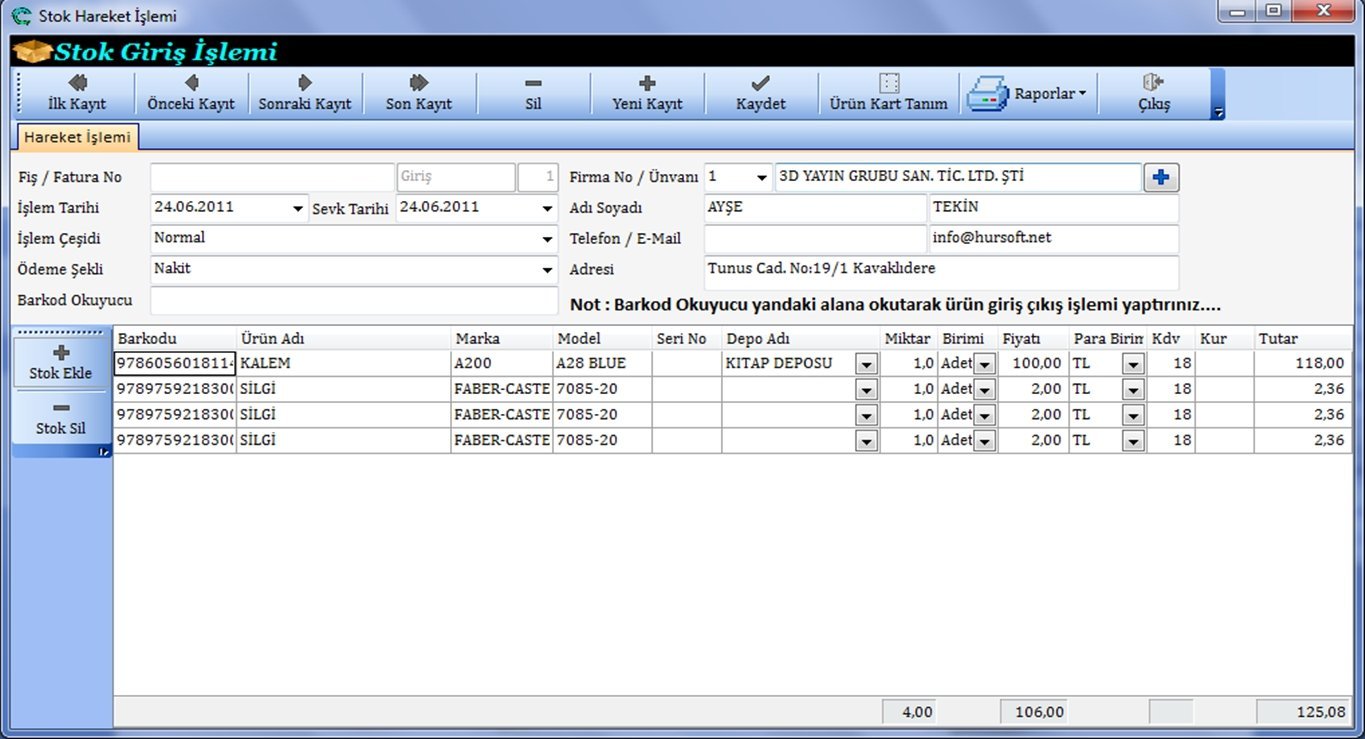Viewport: 1365px width, 739px height.
Task: Open Depo Adı dropdown in KALEM row
Action: (866, 364)
